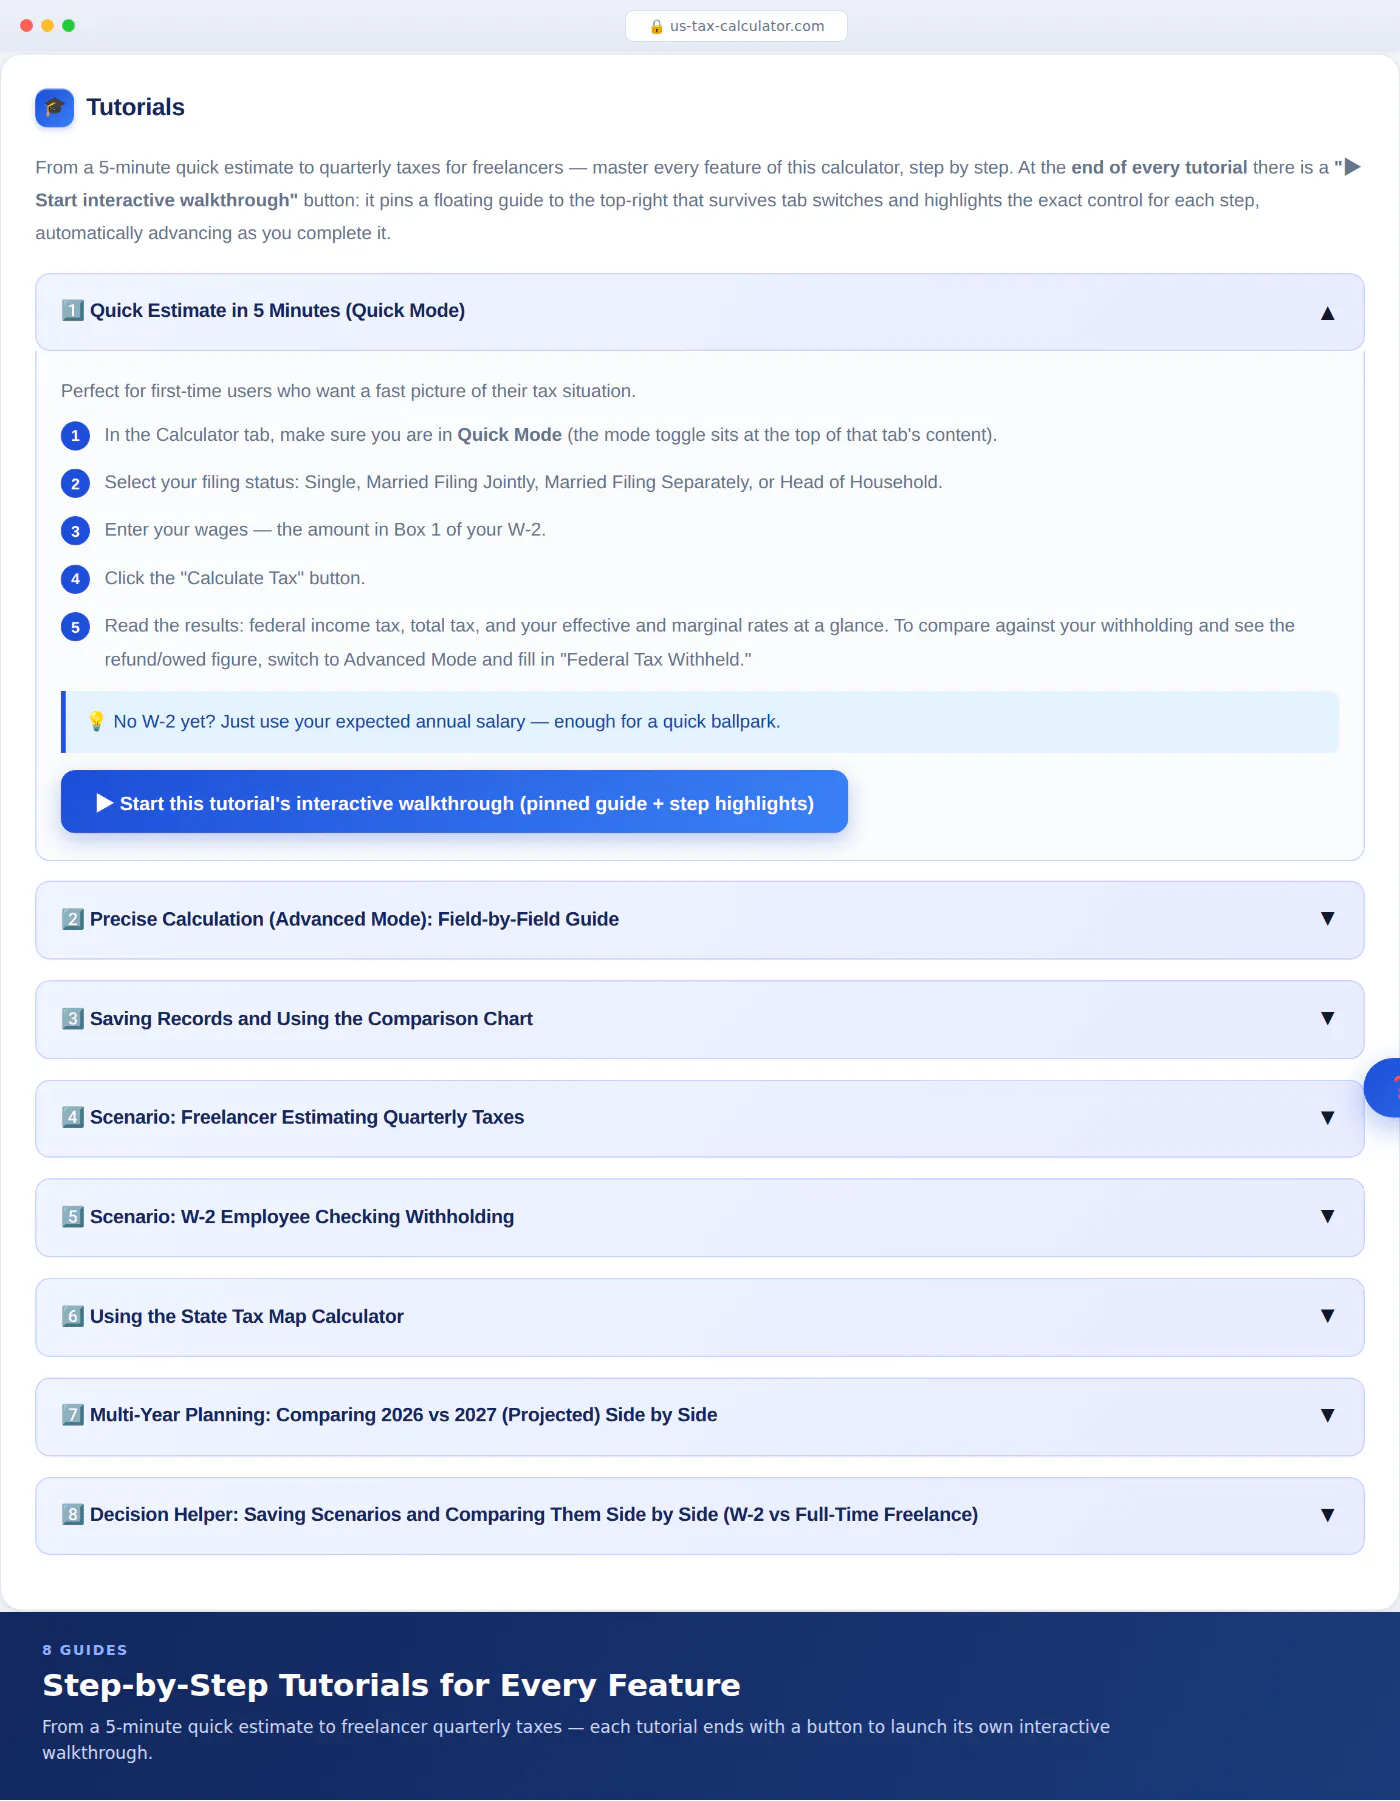This screenshot has height=1801, width=1400.
Task: Click the number 7 badge of Multi-Year Planning tutorial
Action: pos(72,1415)
